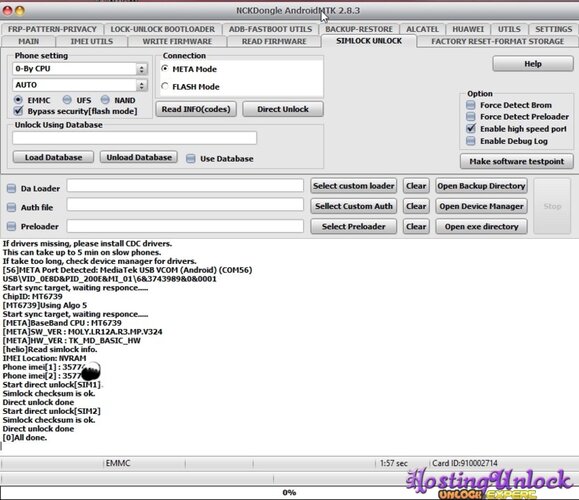The image size is (579, 500).
Task: Select the SIMLOCK UNLOCK tab
Action: 369,41
